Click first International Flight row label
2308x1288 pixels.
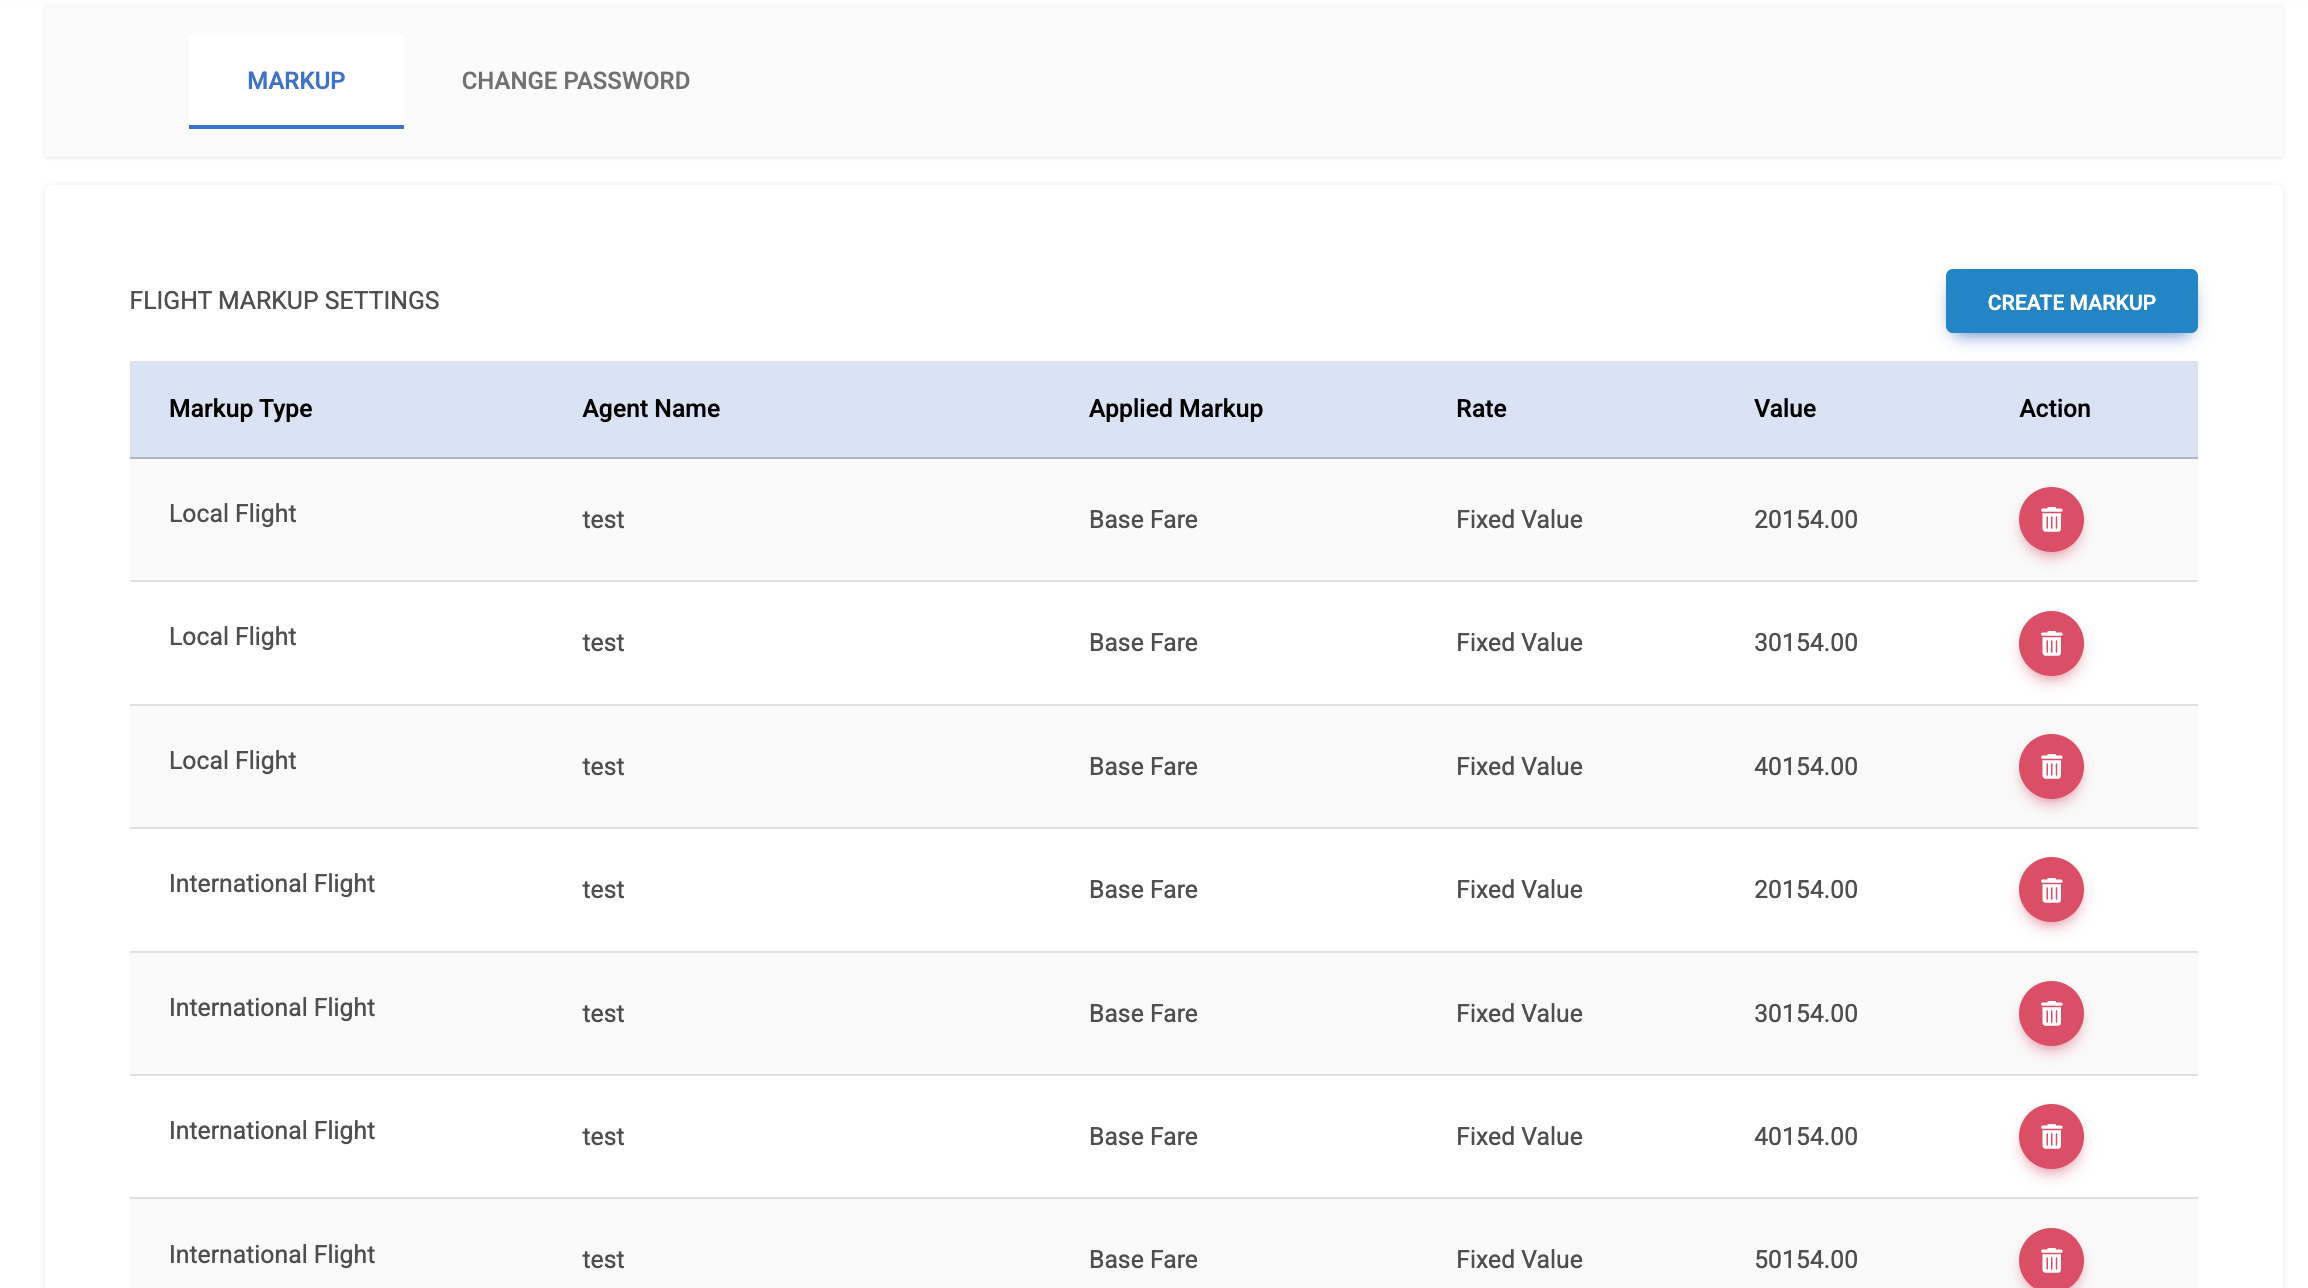(271, 884)
